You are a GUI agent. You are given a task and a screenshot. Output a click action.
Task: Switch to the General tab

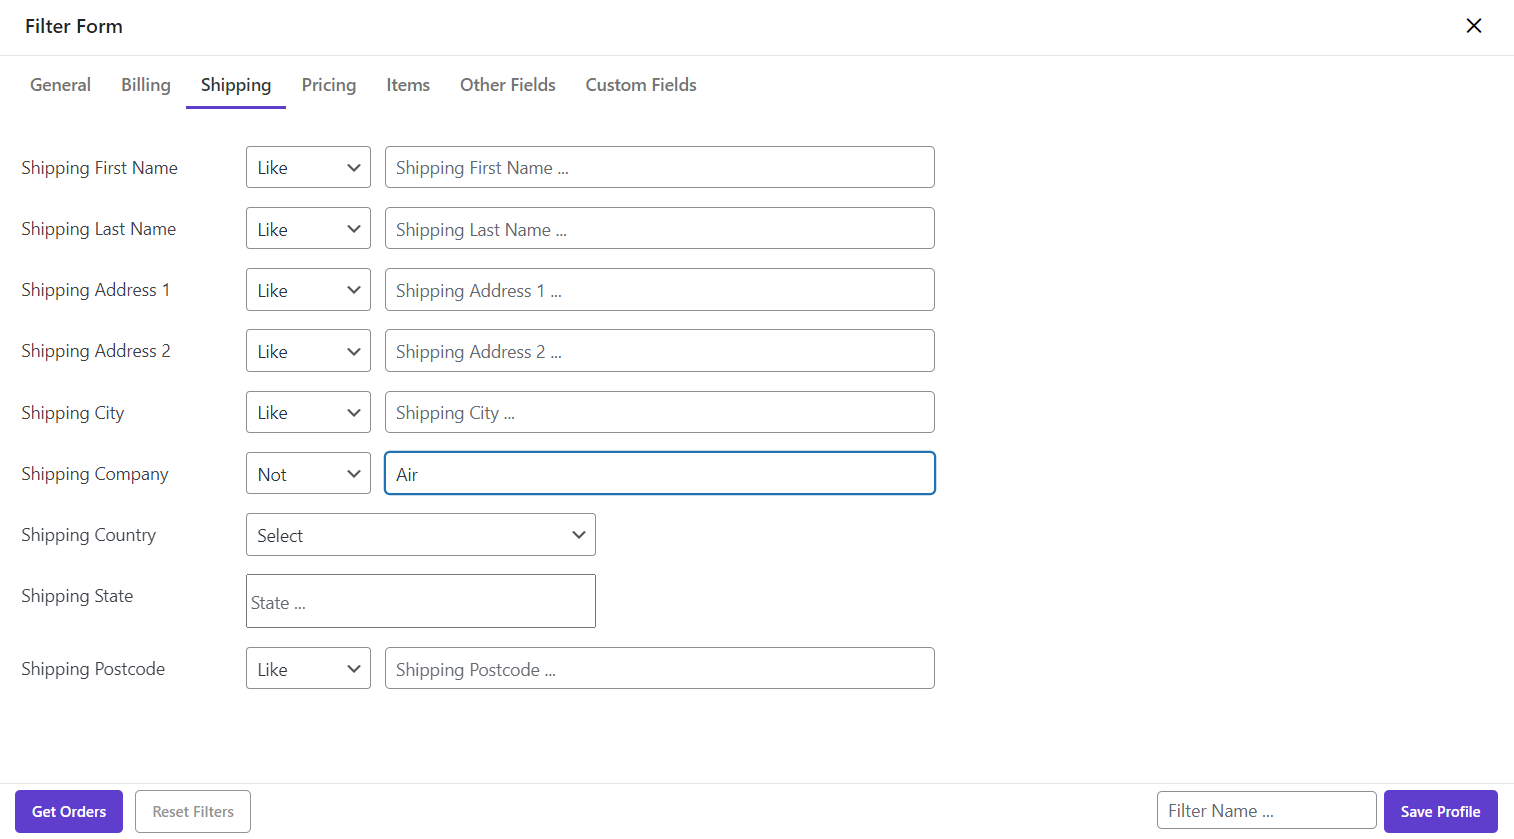(60, 85)
